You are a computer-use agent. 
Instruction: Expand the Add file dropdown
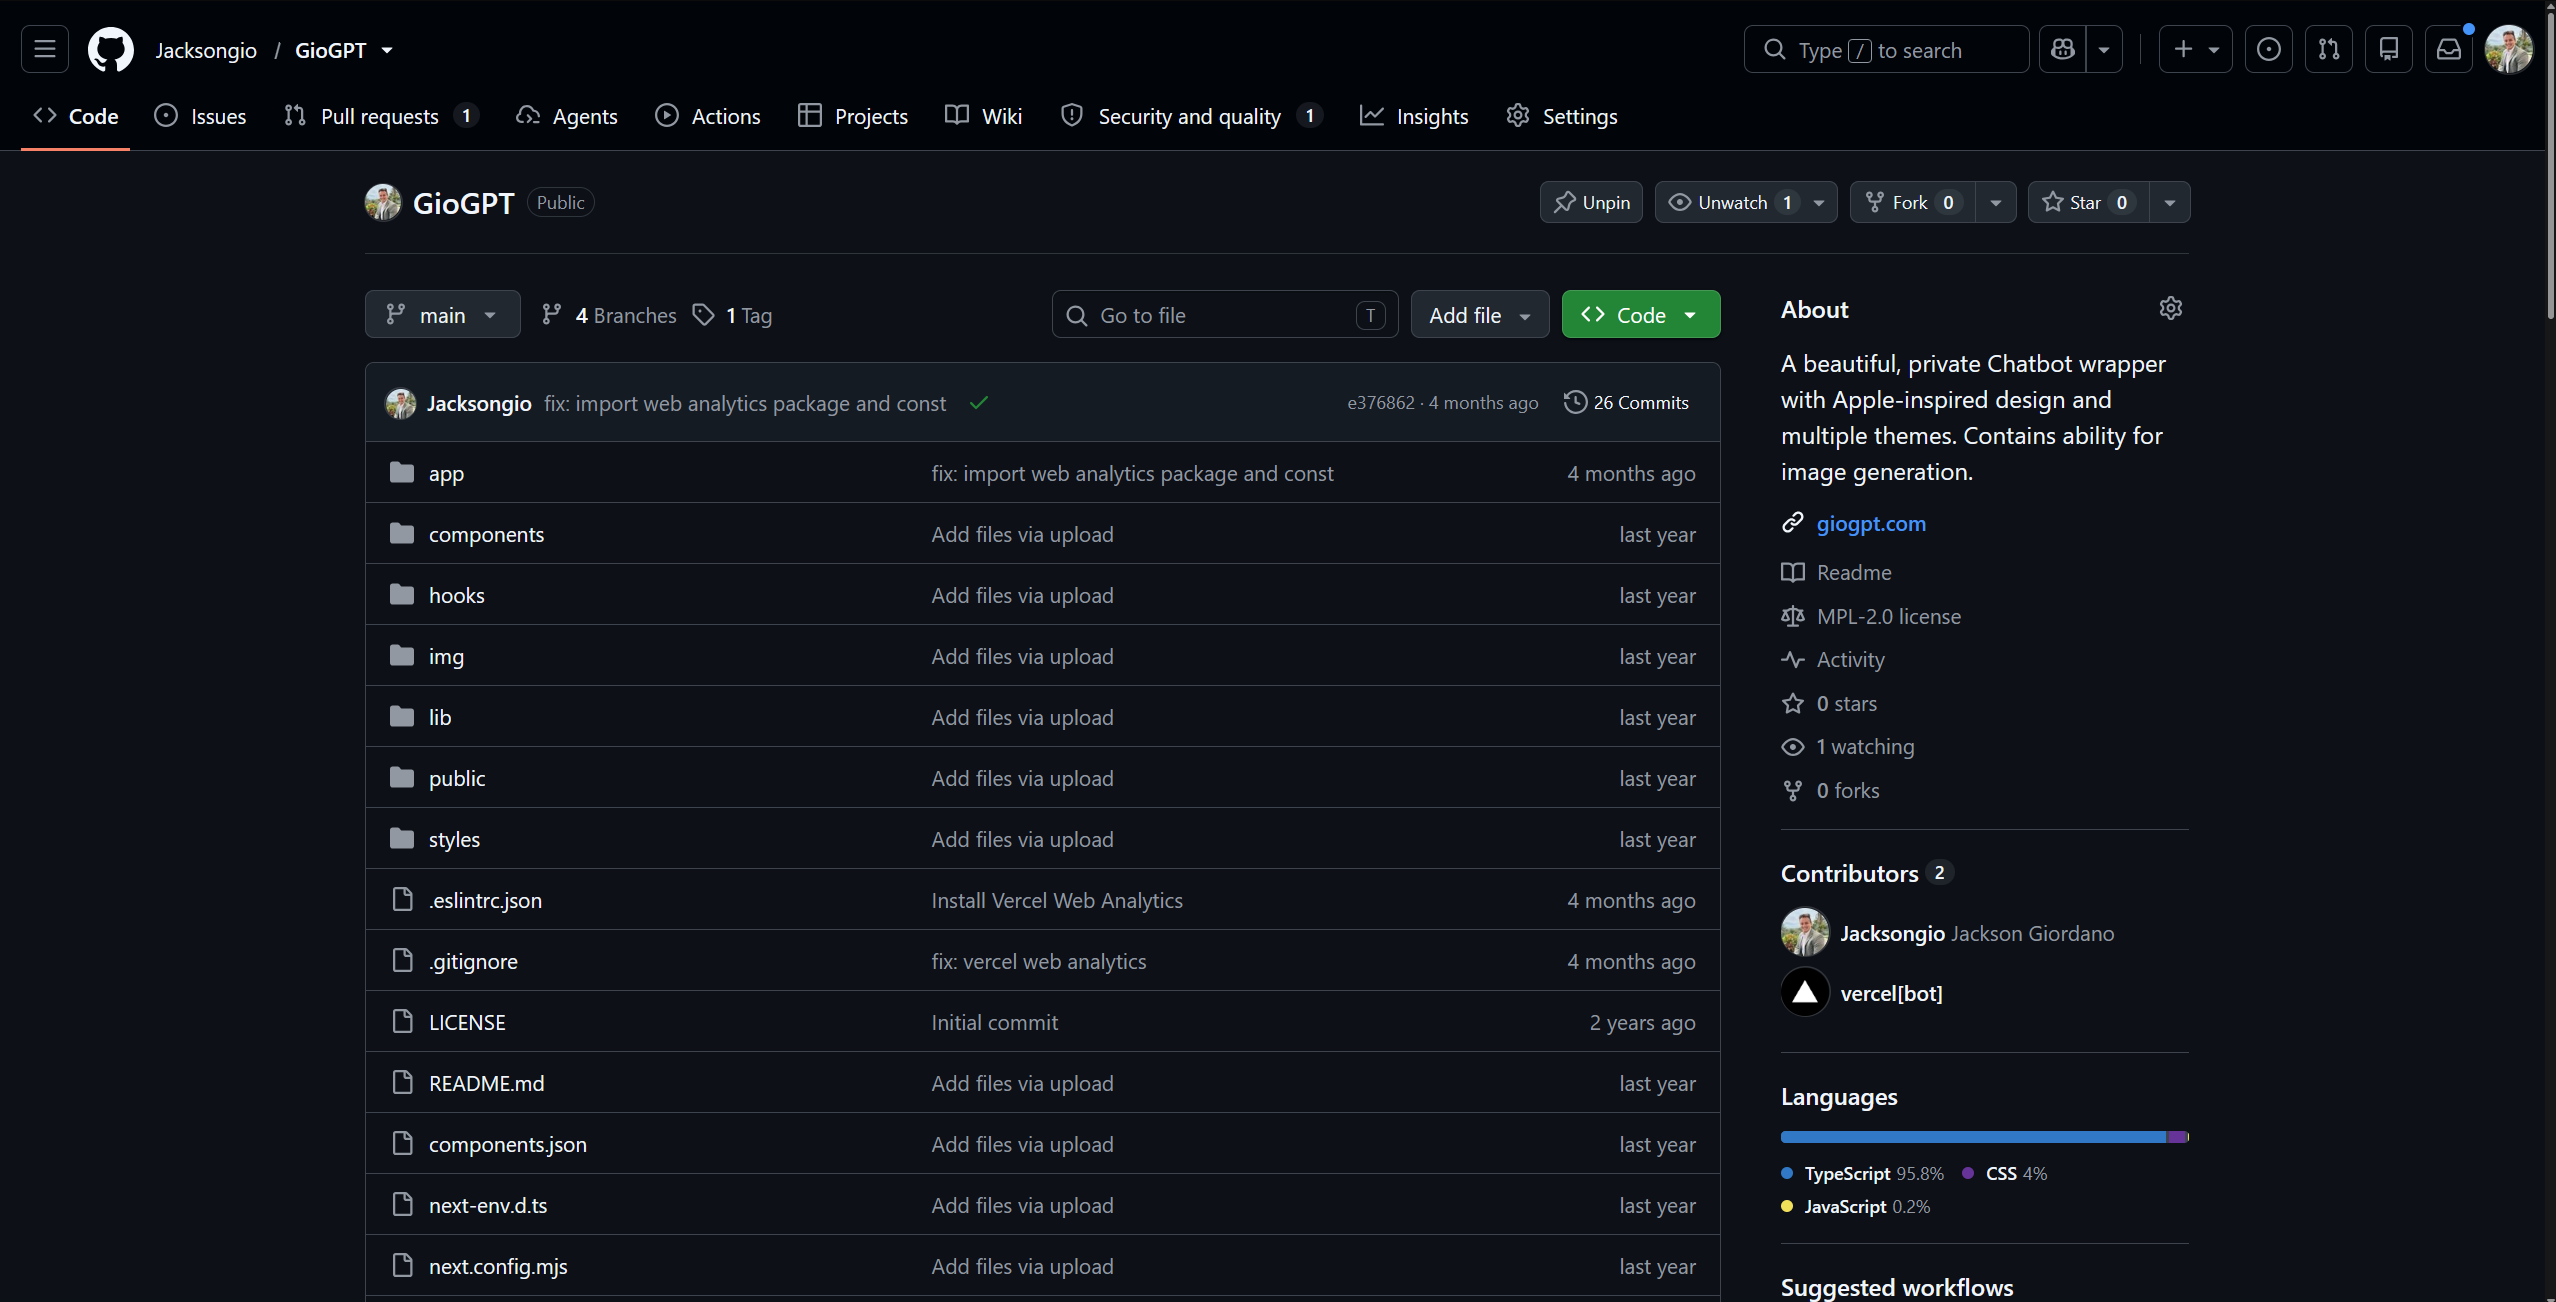click(x=1480, y=315)
